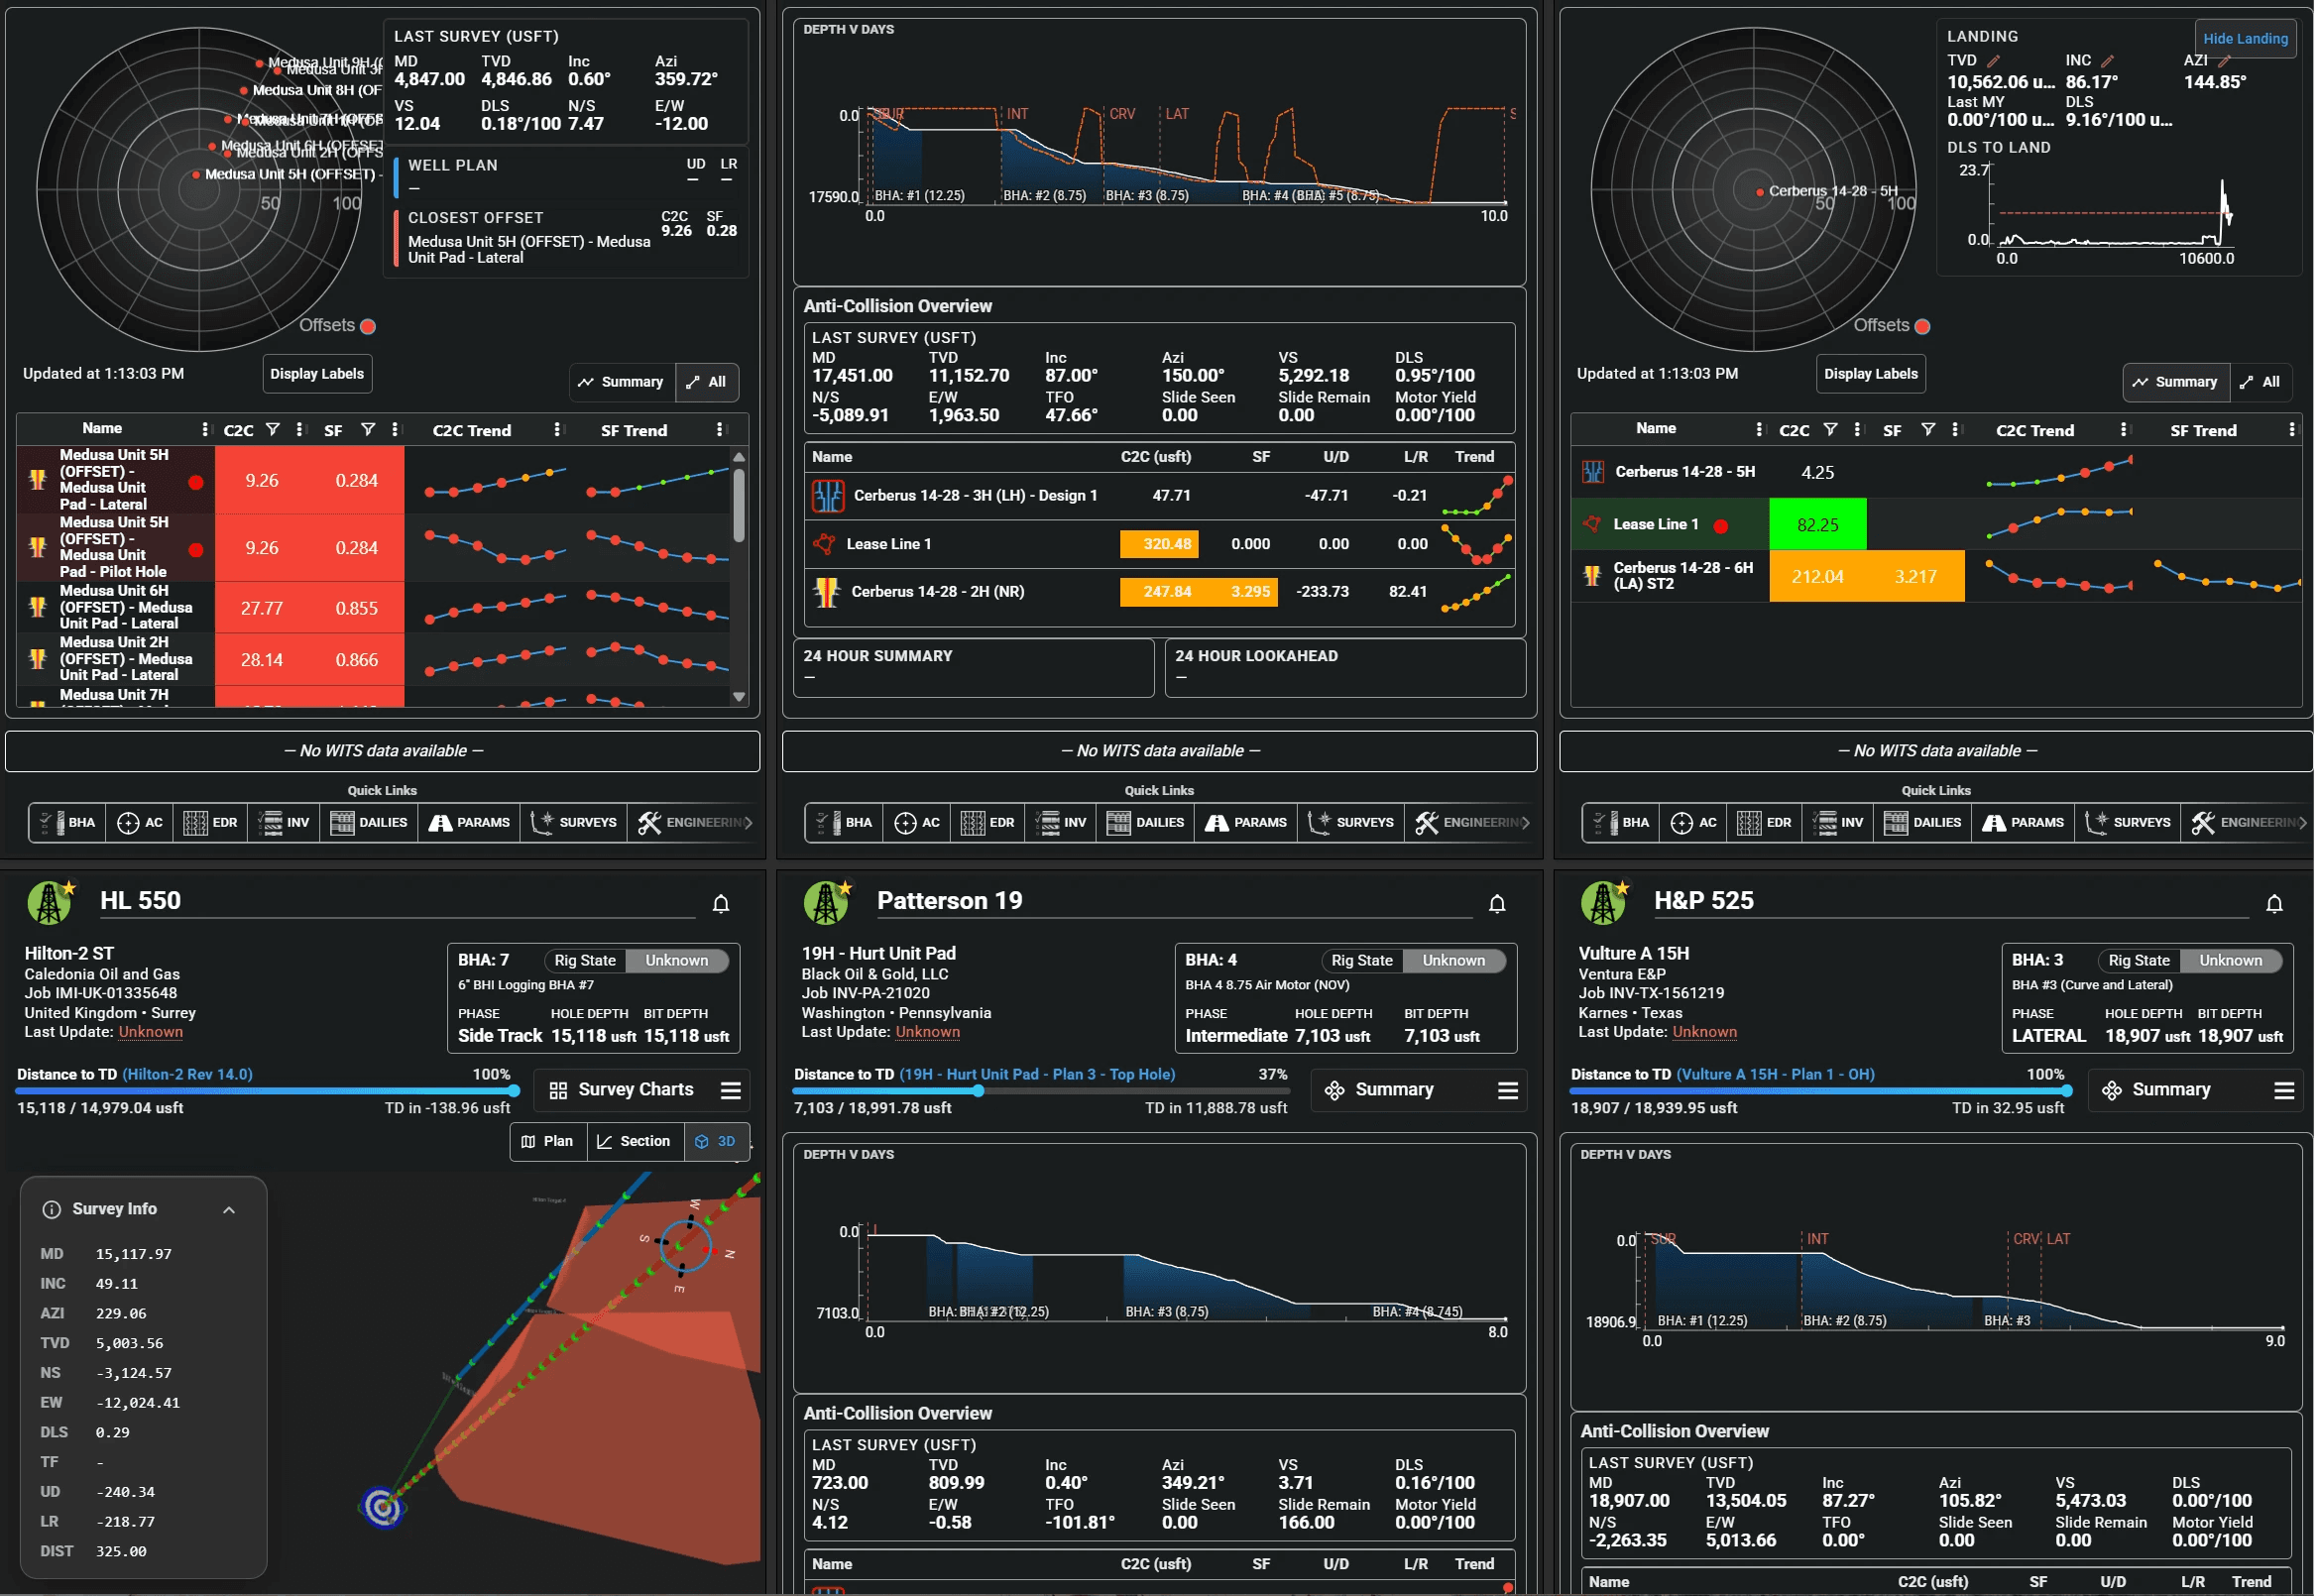Switch the left panel to Summary view

[621, 382]
